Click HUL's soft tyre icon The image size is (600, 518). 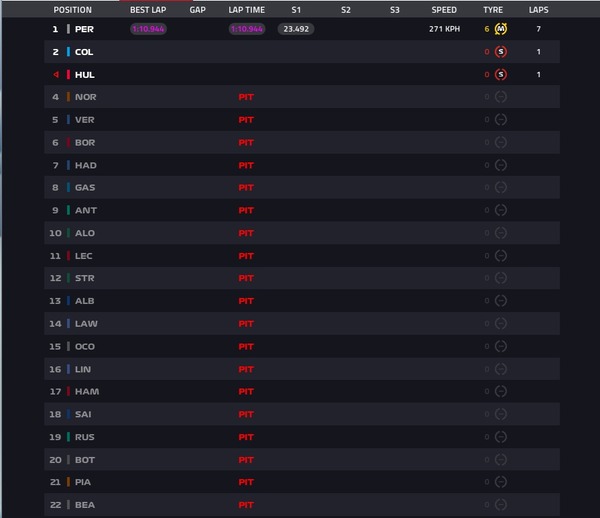coord(501,75)
